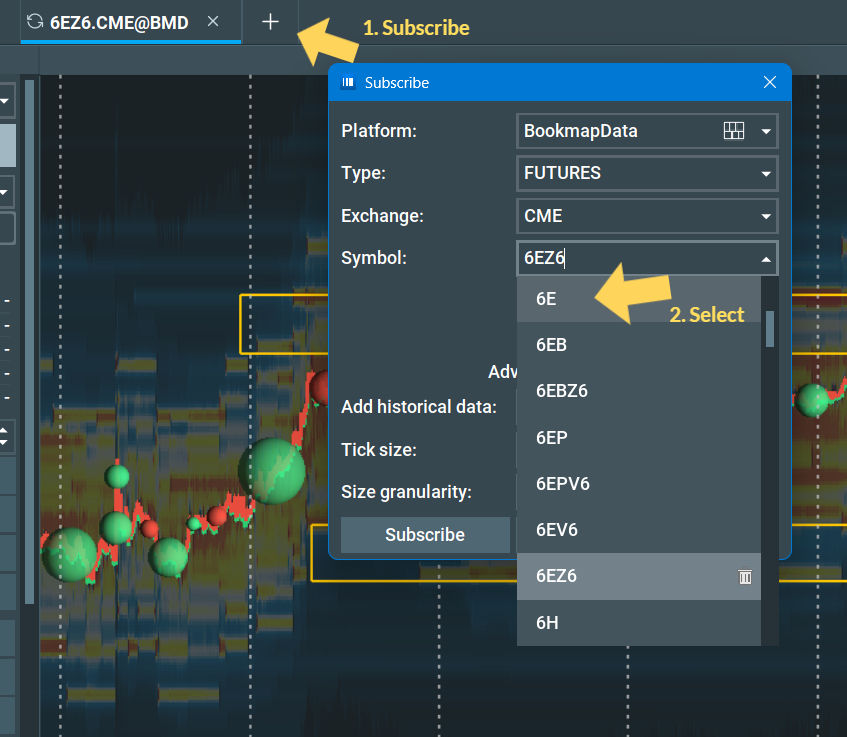Click the refresh icon on the 6EZ6 tab
The image size is (847, 737).
(x=35, y=22)
